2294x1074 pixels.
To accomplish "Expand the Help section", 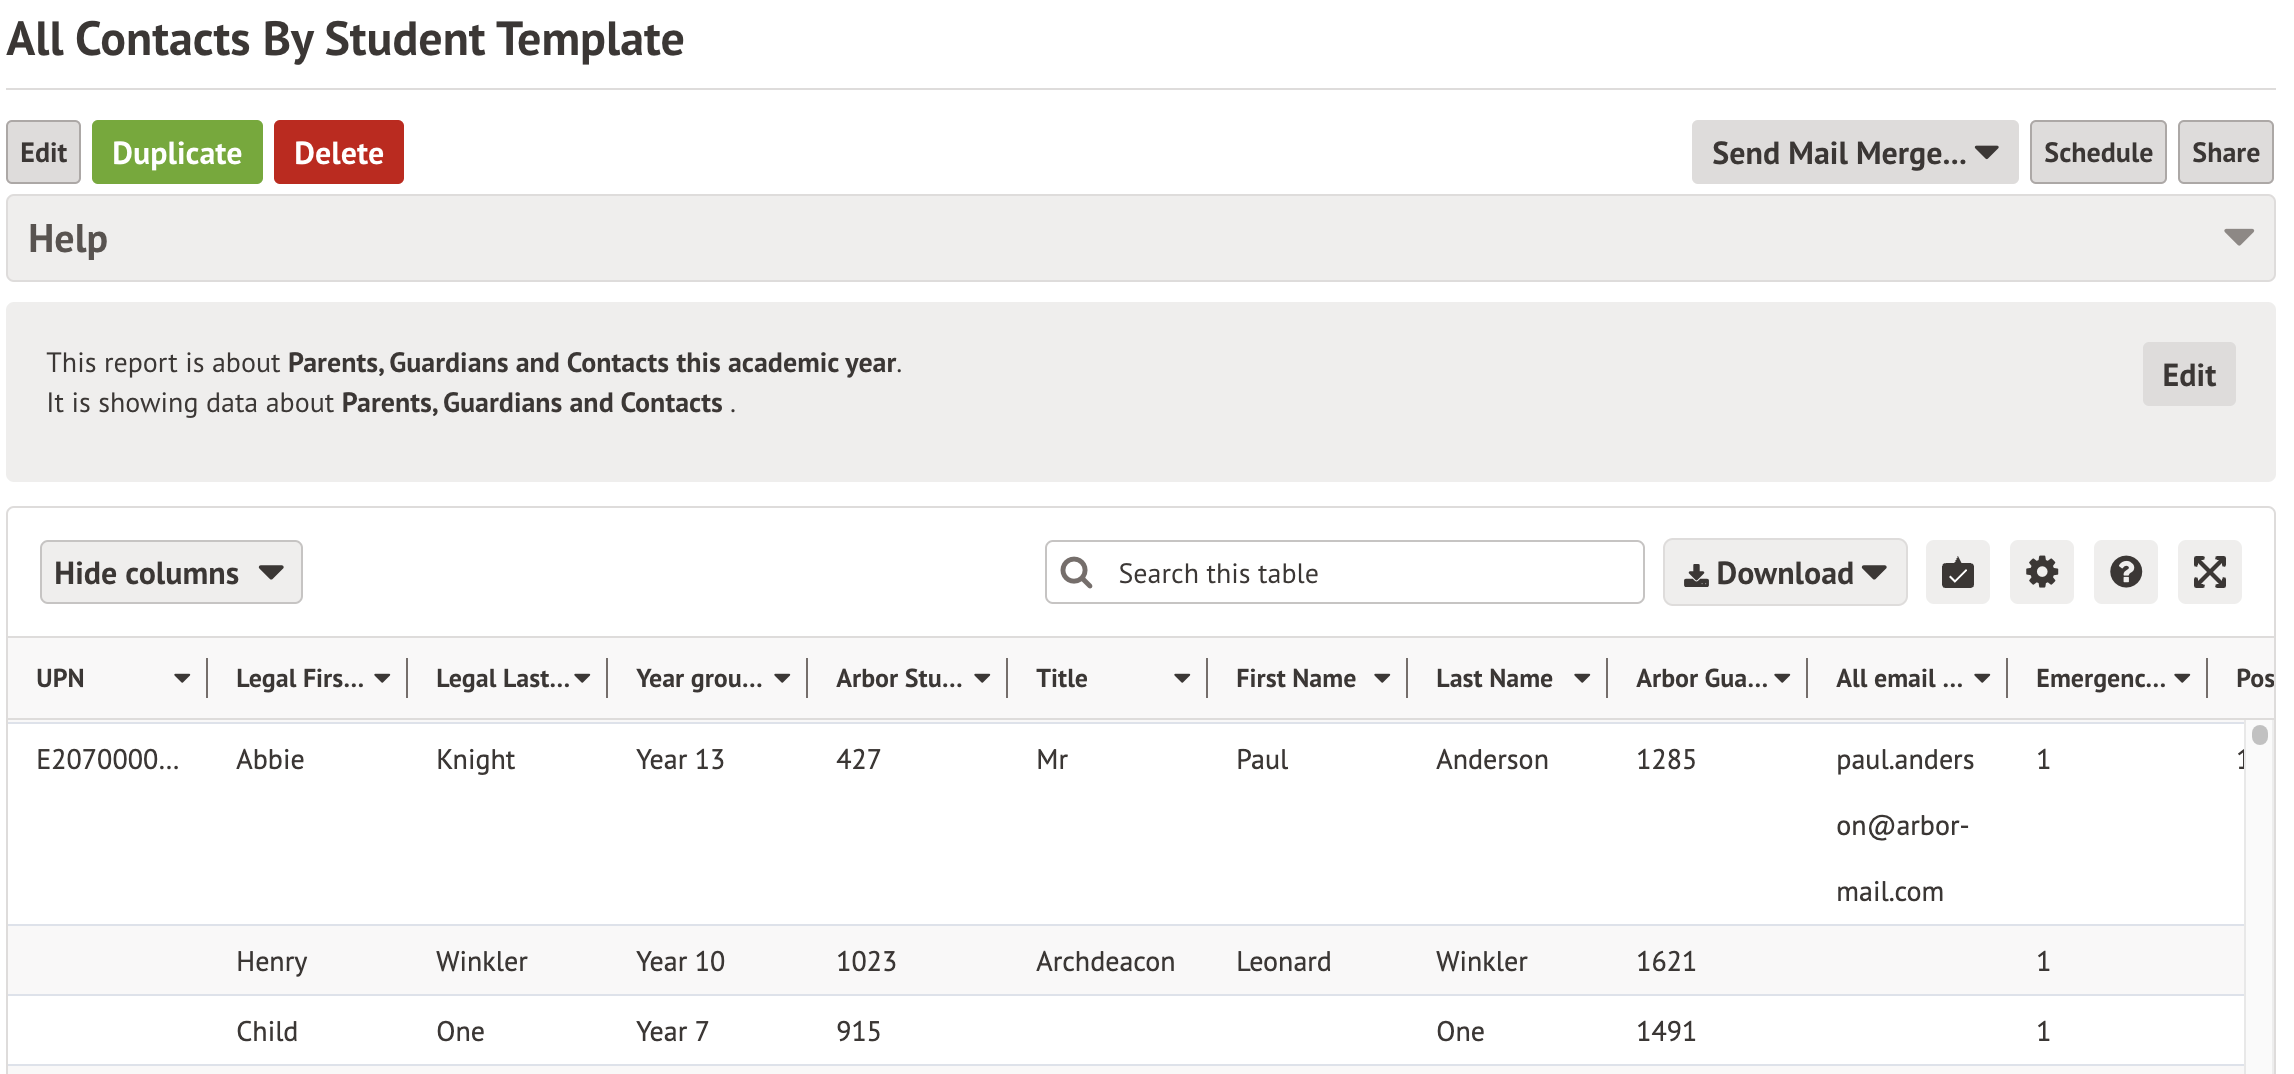I will coord(2238,238).
